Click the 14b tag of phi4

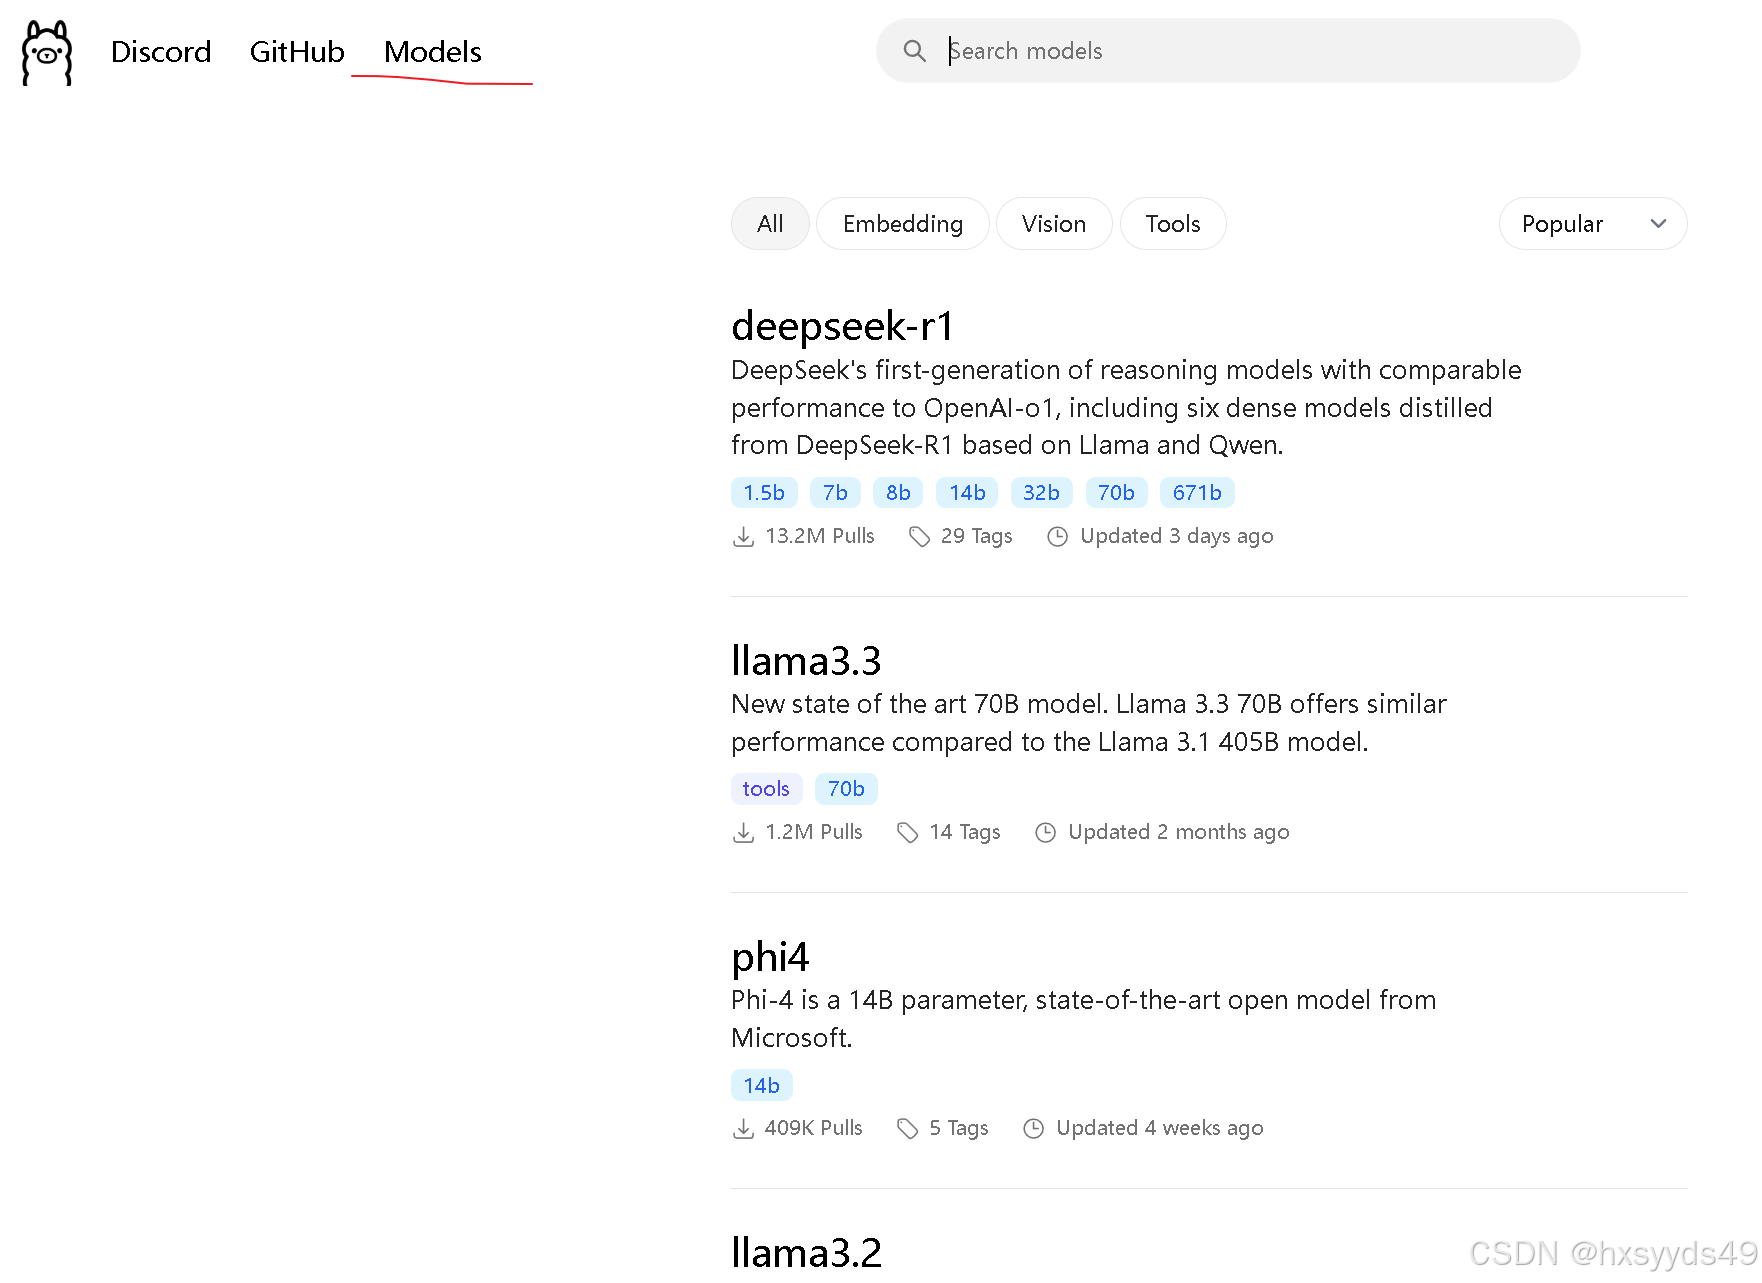click(x=761, y=1085)
